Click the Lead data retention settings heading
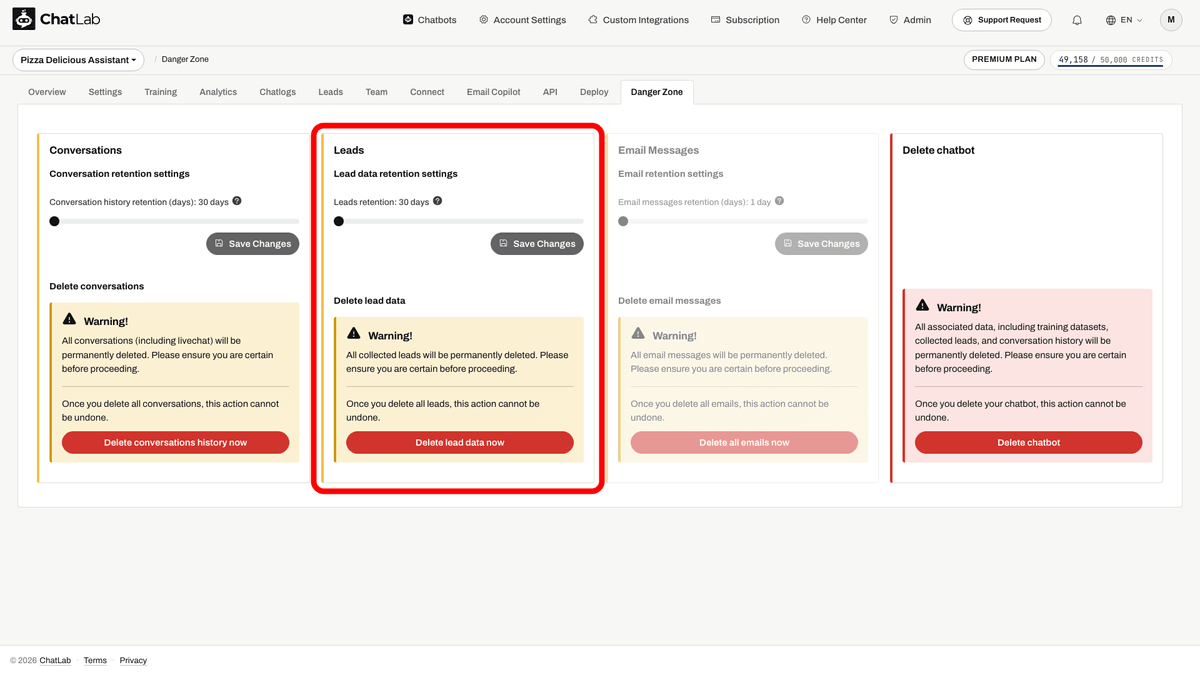Image resolution: width=1200 pixels, height=675 pixels. 396,174
